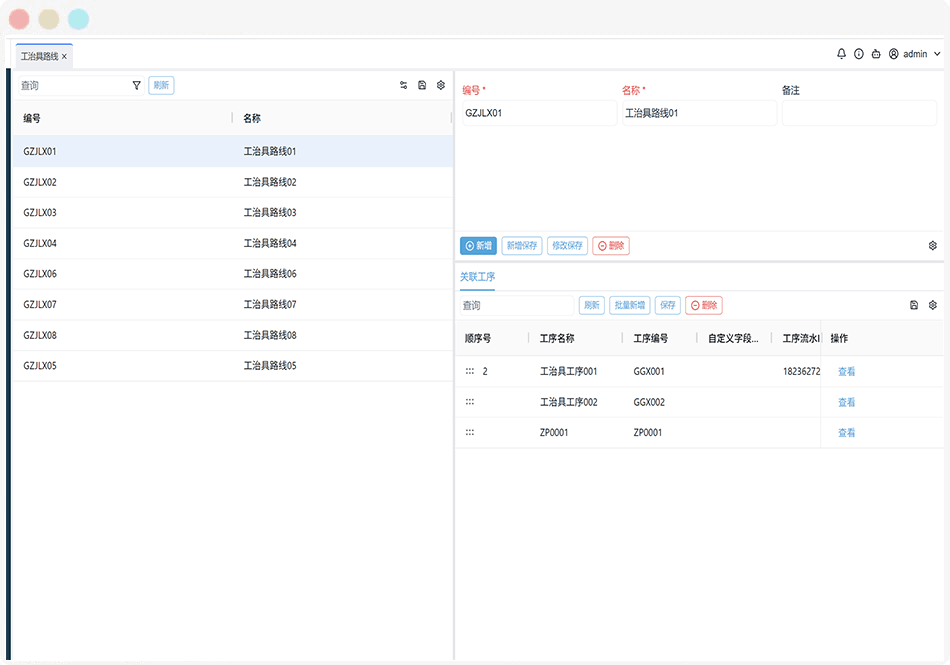This screenshot has height=665, width=950.
Task: Expand the admin dropdown arrow
Action: (937, 54)
